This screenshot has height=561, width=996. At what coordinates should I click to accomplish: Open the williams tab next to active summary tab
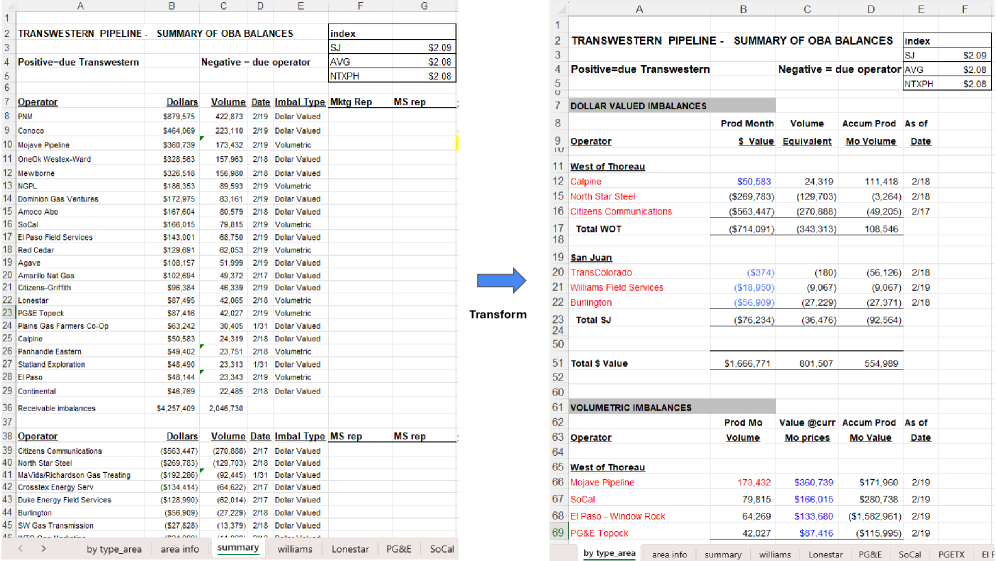(x=295, y=549)
